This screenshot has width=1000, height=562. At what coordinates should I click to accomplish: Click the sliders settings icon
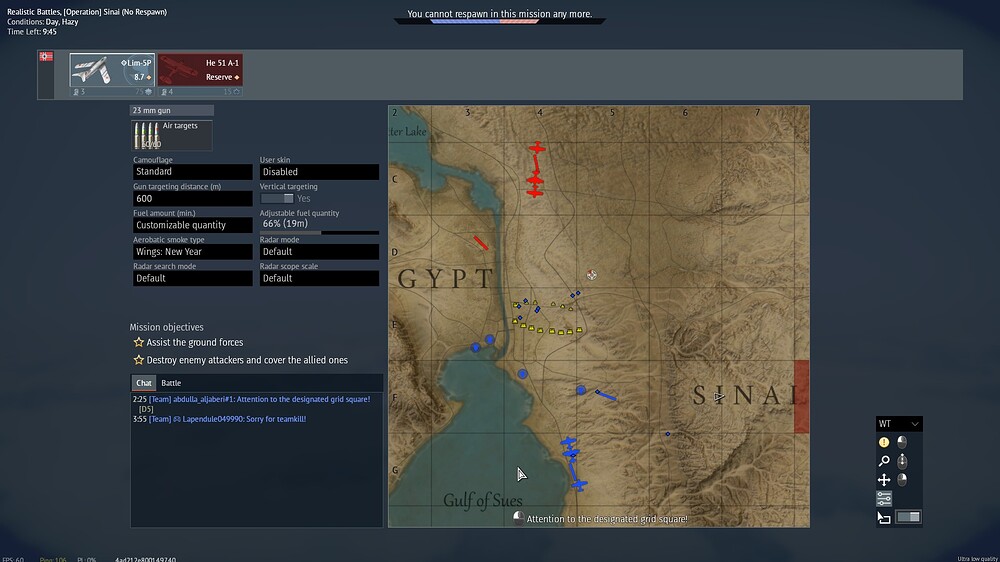pyautogui.click(x=884, y=498)
